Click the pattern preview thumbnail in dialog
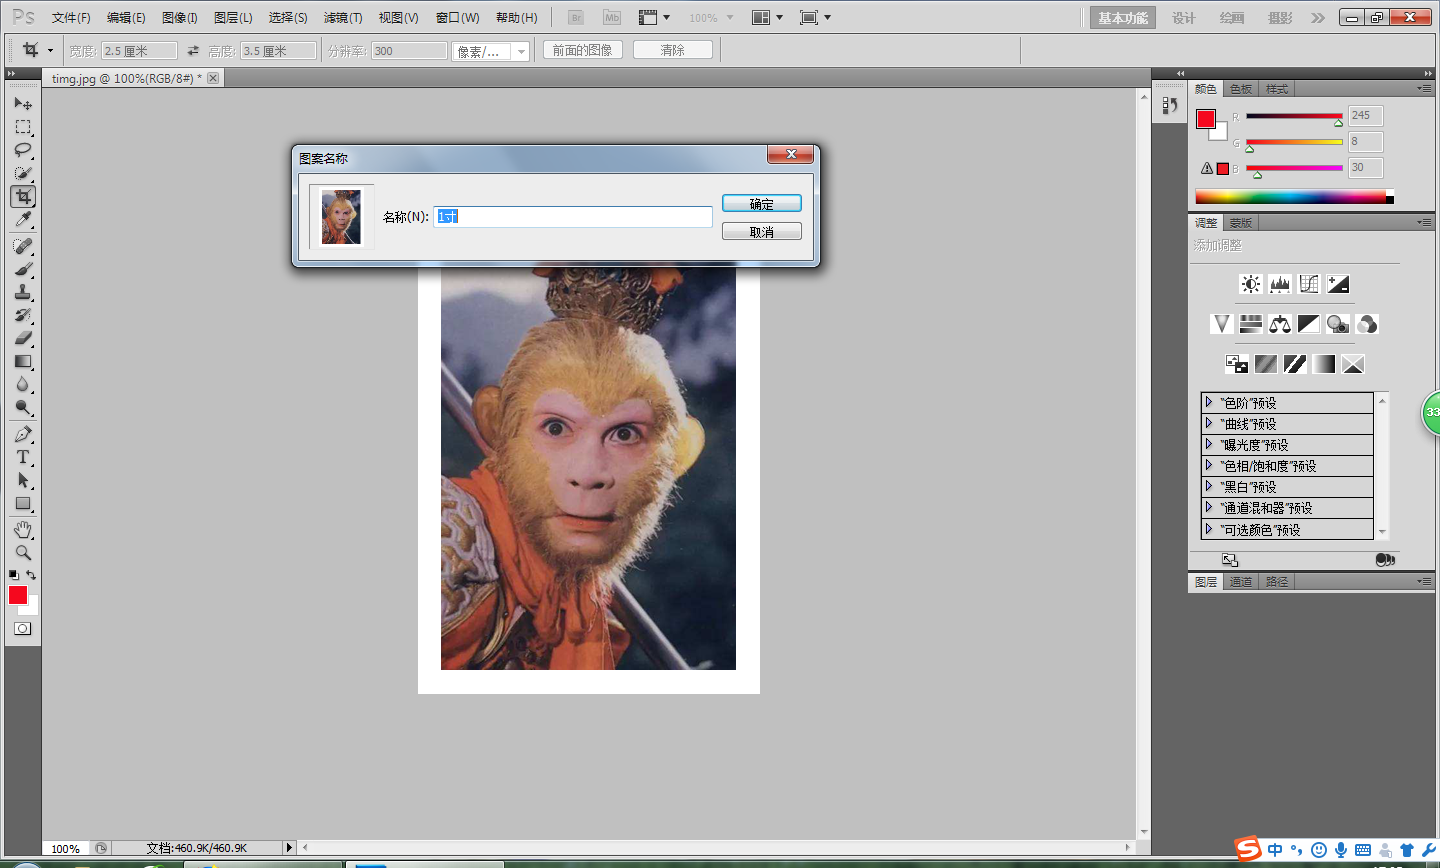This screenshot has height=868, width=1440. pyautogui.click(x=341, y=217)
